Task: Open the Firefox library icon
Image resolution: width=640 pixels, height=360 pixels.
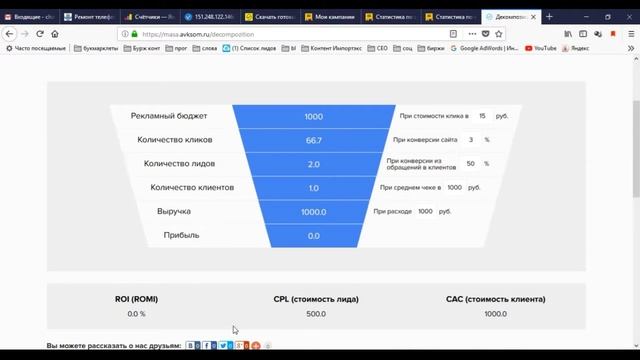Action: (x=568, y=34)
